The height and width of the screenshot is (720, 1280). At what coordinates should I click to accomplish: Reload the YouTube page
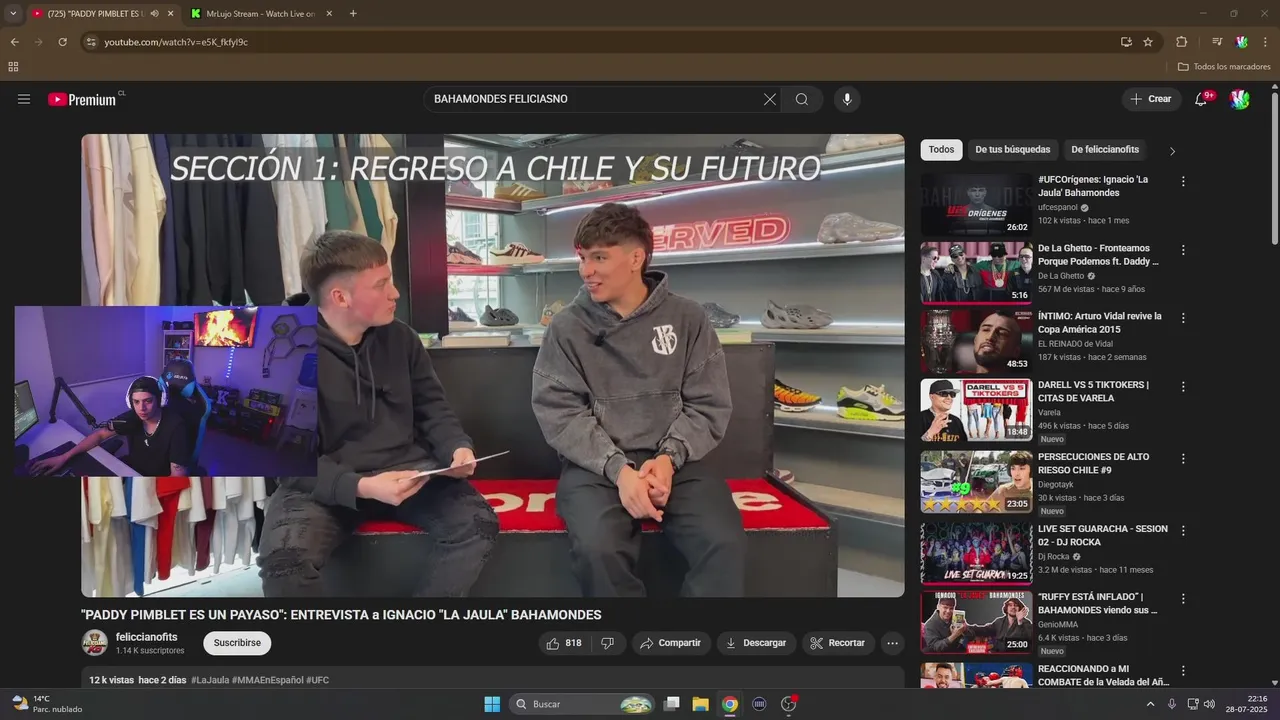click(62, 42)
